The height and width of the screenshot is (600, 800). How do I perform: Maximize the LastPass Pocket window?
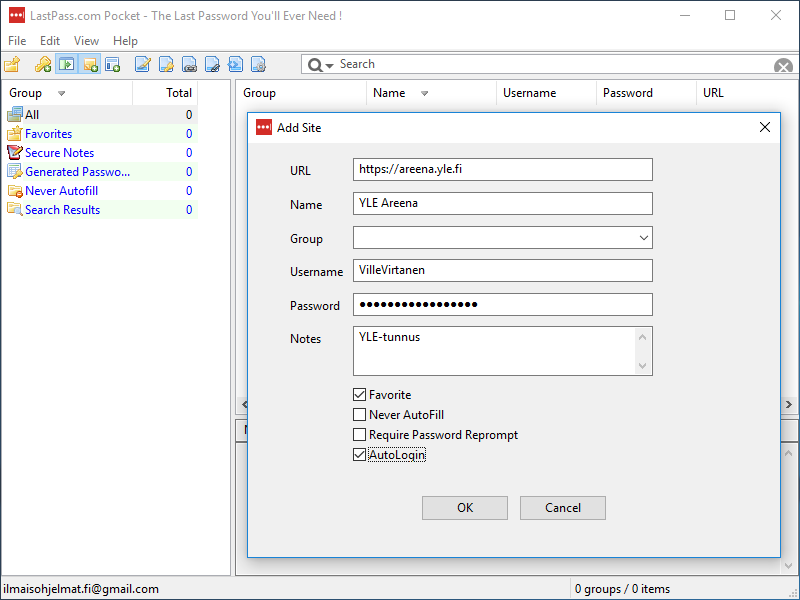point(730,15)
